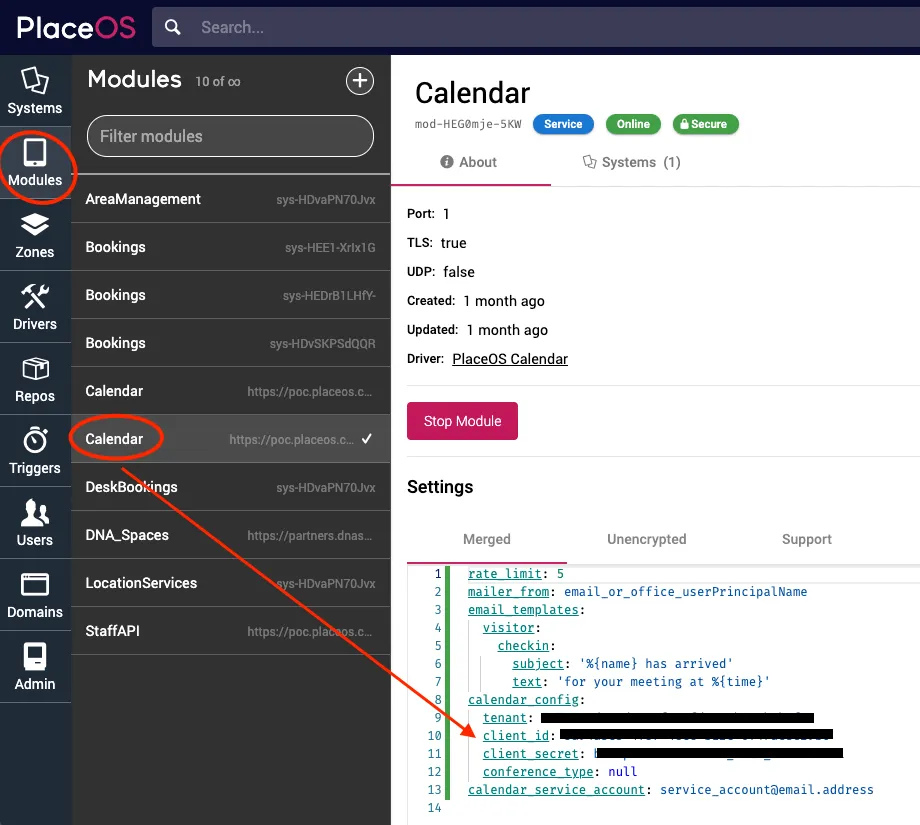This screenshot has height=825, width=920.
Task: Switch to the Systems (1) tab
Action: (x=631, y=162)
